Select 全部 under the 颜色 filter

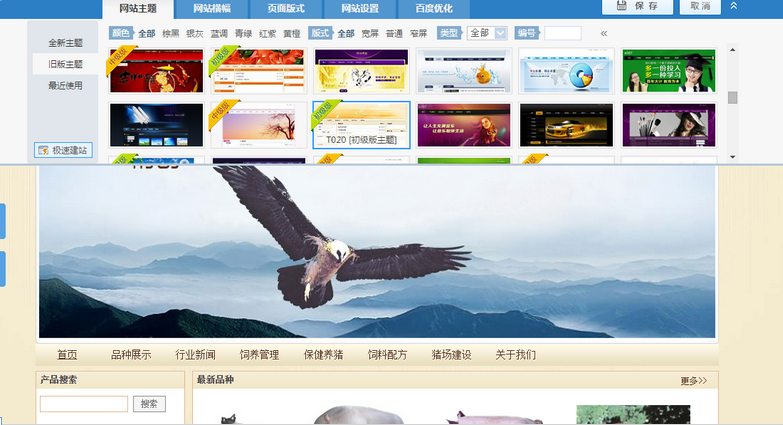tap(147, 33)
